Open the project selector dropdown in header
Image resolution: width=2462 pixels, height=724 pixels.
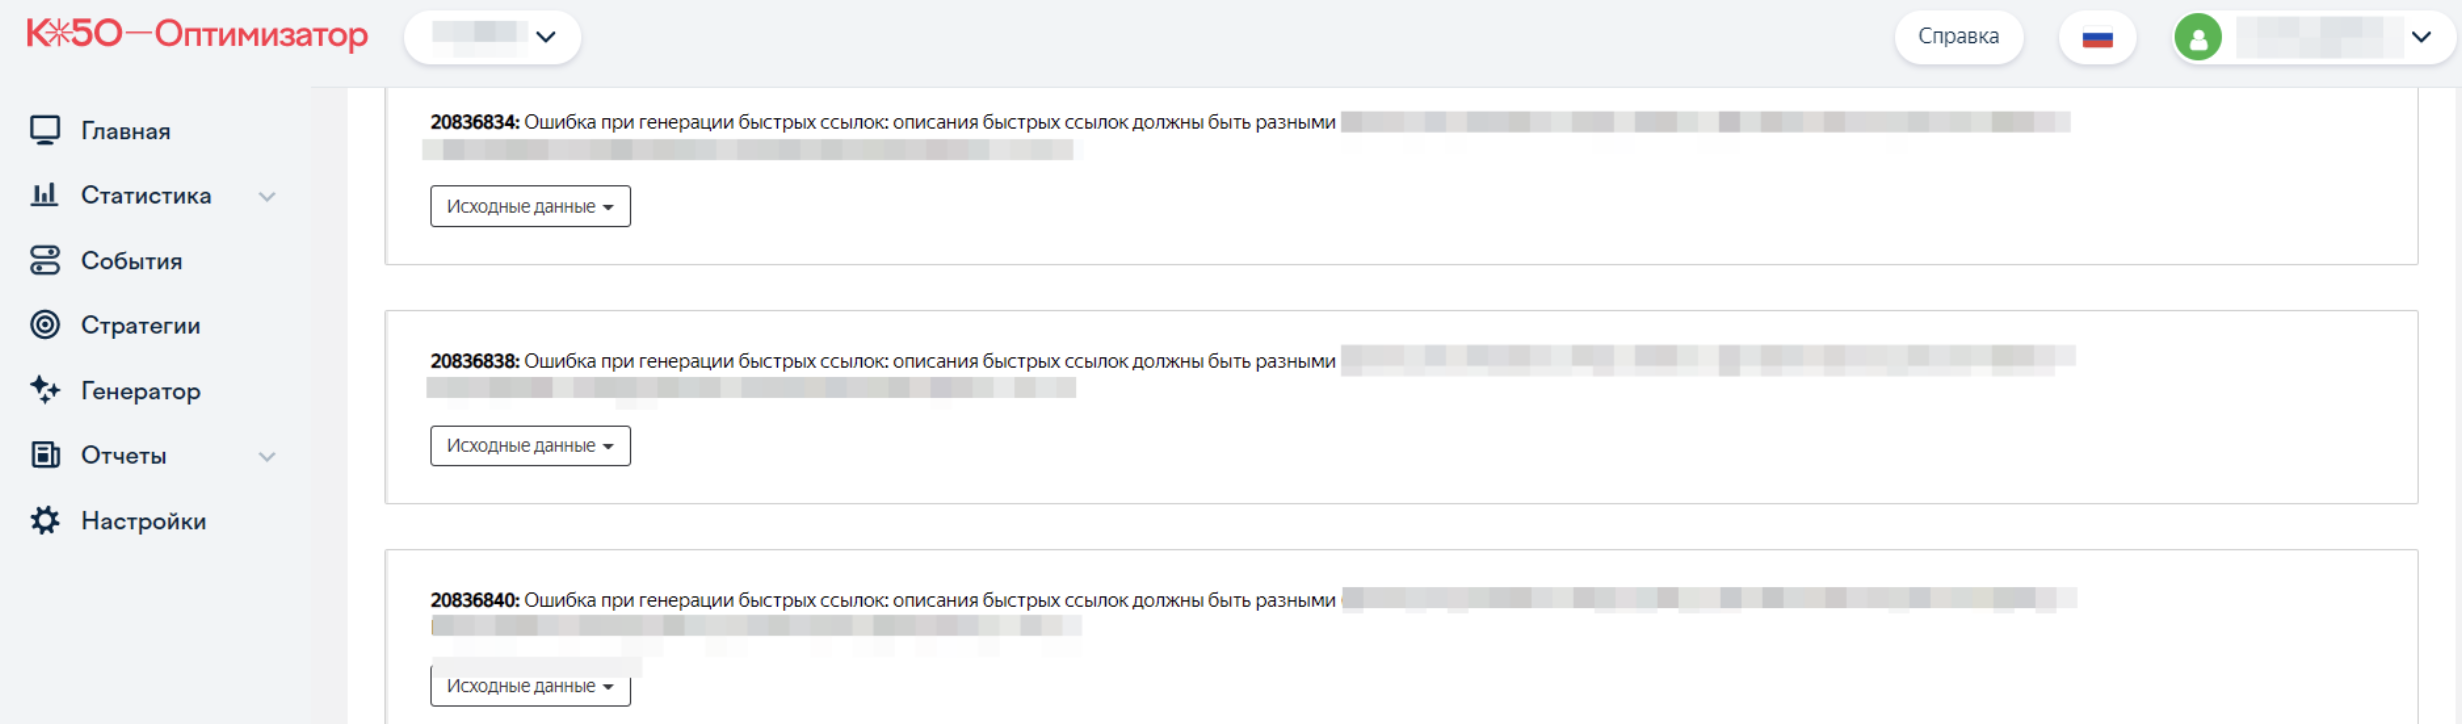click(492, 37)
